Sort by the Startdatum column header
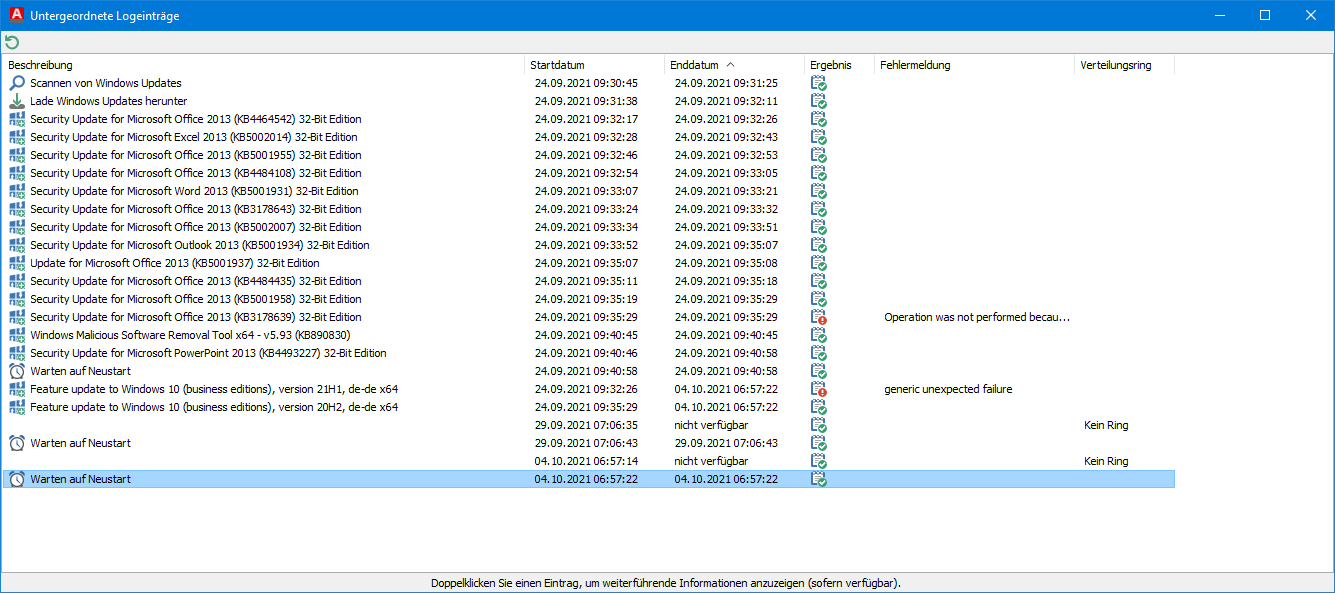Image resolution: width=1335 pixels, height=593 pixels. (595, 65)
